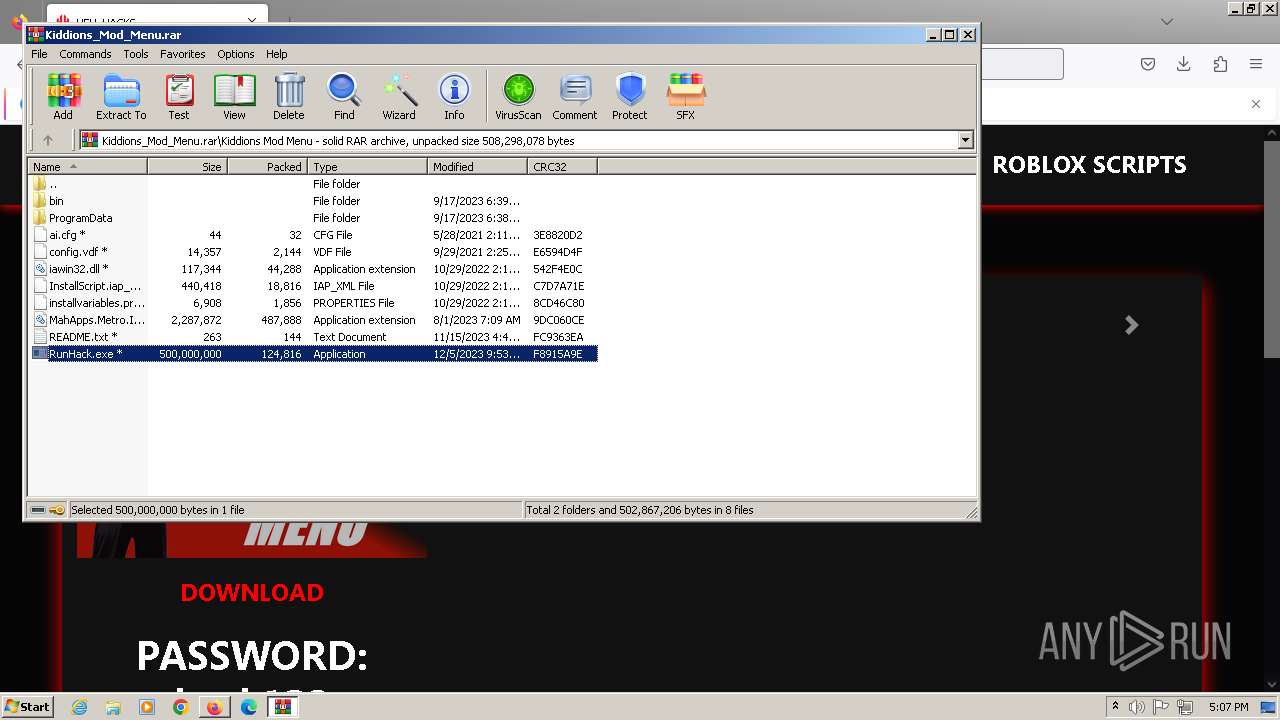Open browser hamburger menu
This screenshot has width=1280, height=720.
(x=1256, y=64)
